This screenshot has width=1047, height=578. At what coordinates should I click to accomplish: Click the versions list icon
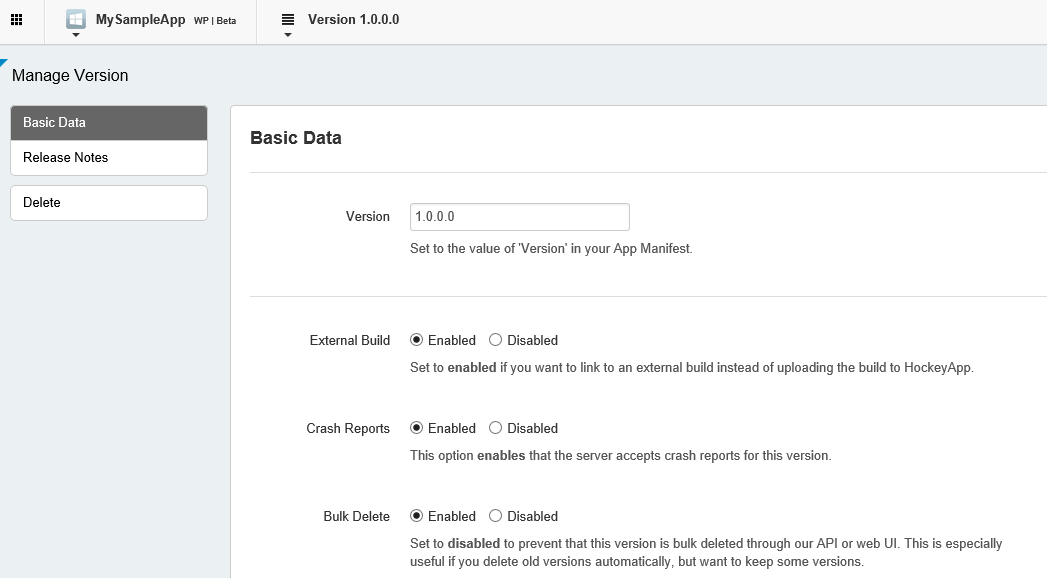point(288,19)
